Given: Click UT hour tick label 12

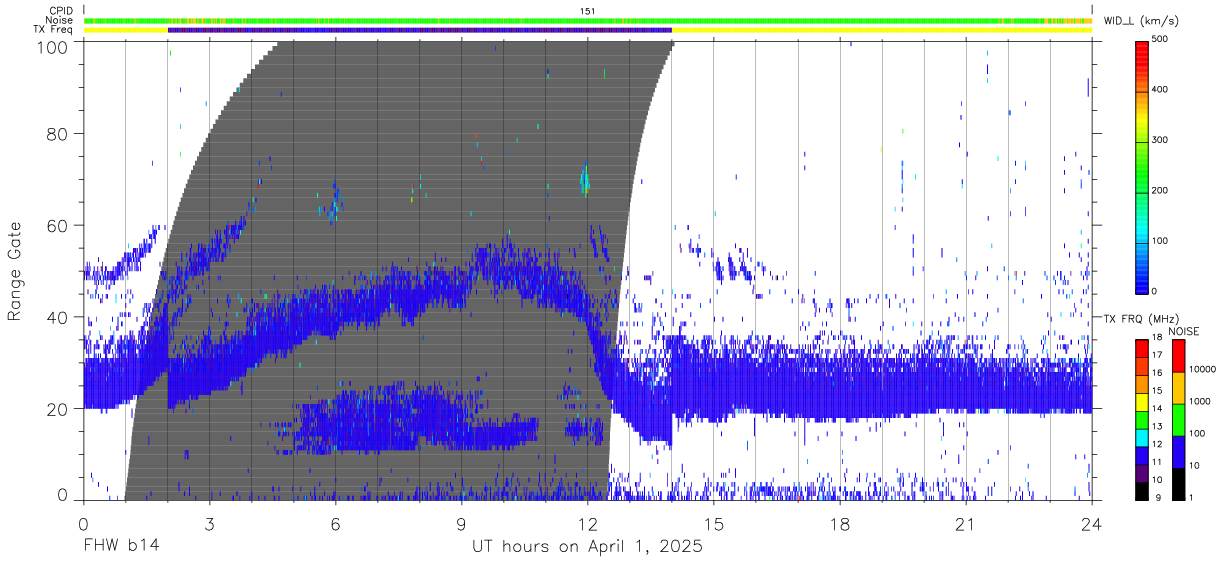Looking at the screenshot, I should (x=587, y=524).
